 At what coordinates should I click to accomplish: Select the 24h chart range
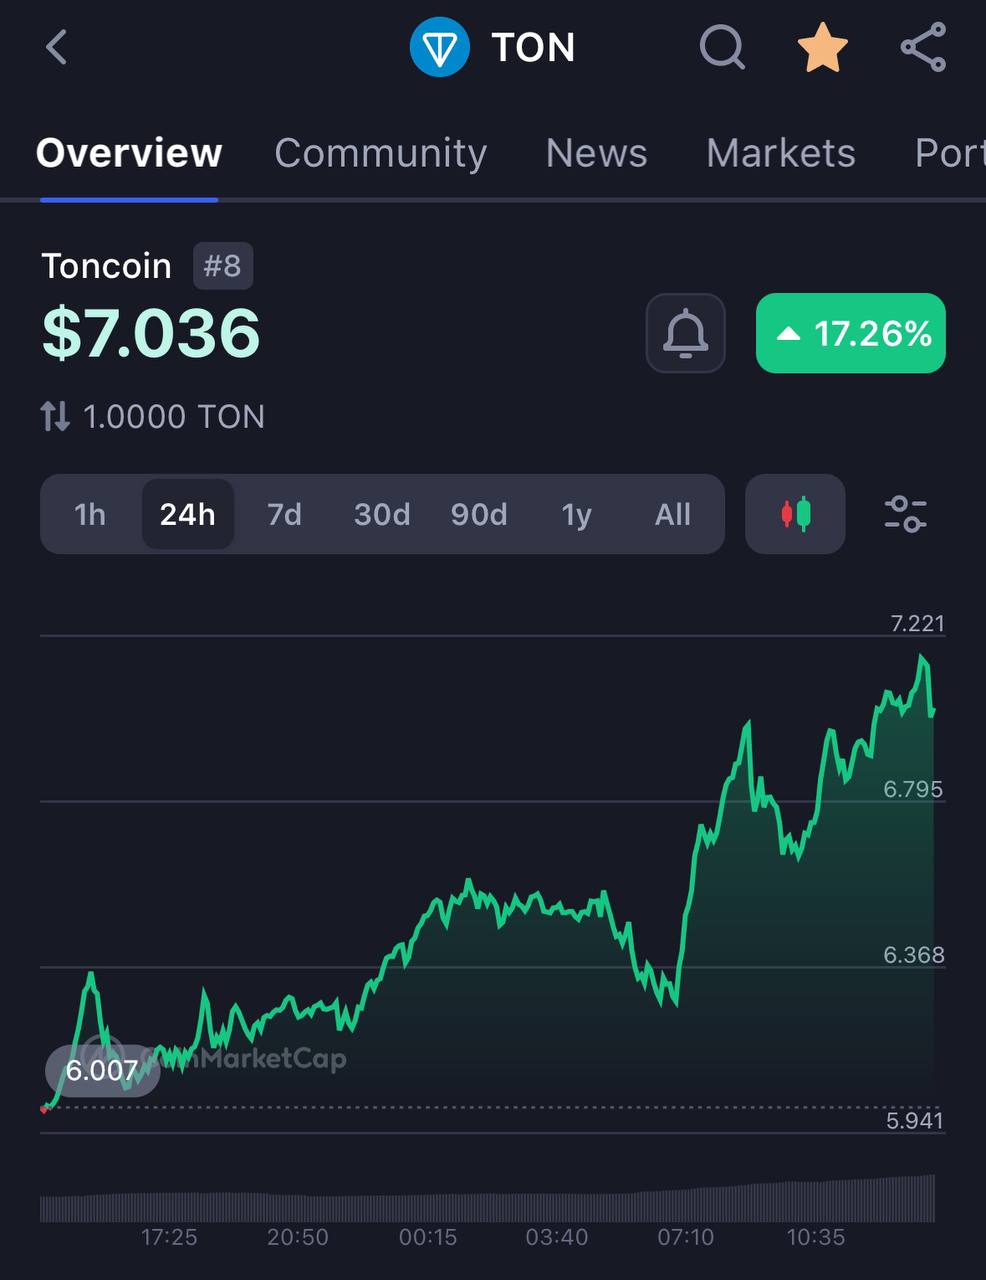pos(188,514)
